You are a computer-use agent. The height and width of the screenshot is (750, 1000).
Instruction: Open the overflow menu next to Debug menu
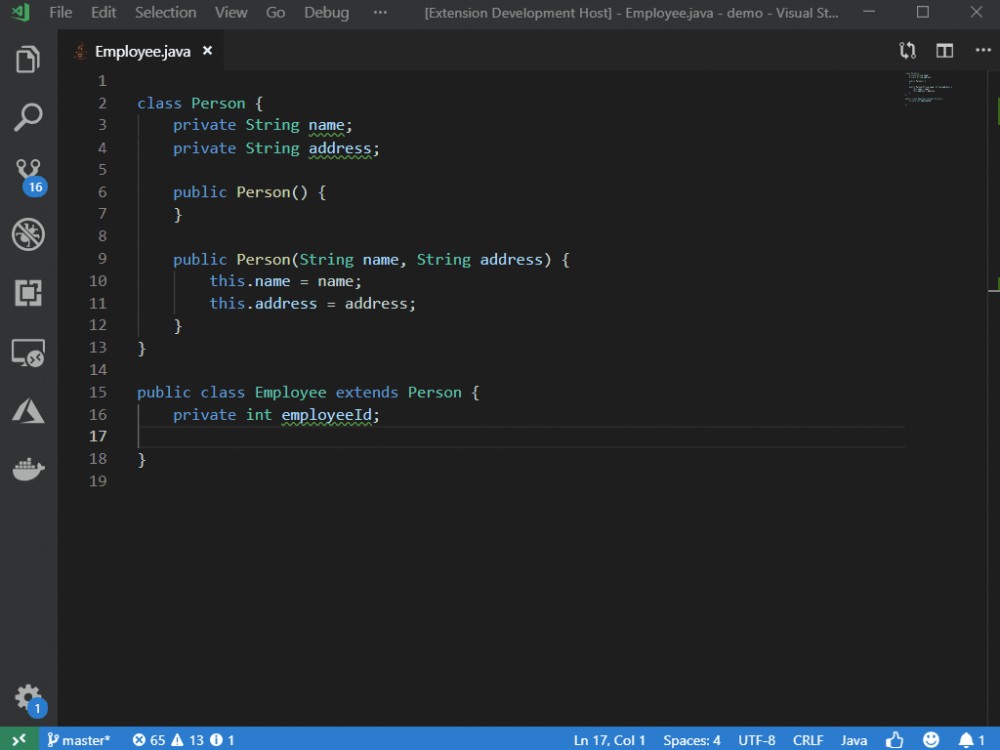[x=380, y=13]
